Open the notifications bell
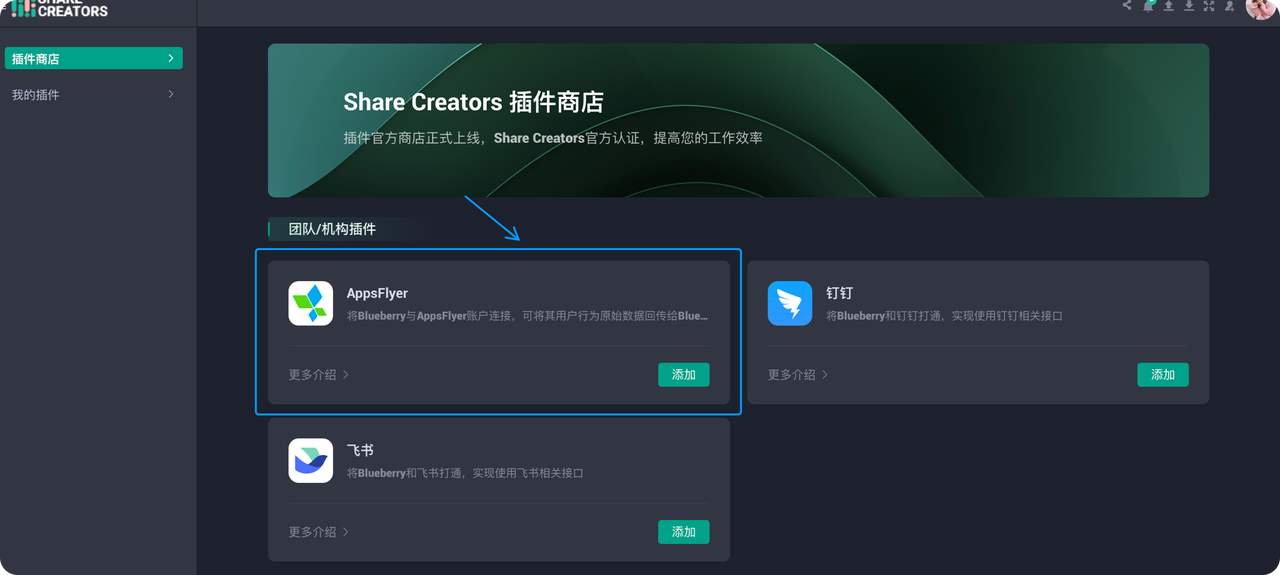 [x=1148, y=5]
